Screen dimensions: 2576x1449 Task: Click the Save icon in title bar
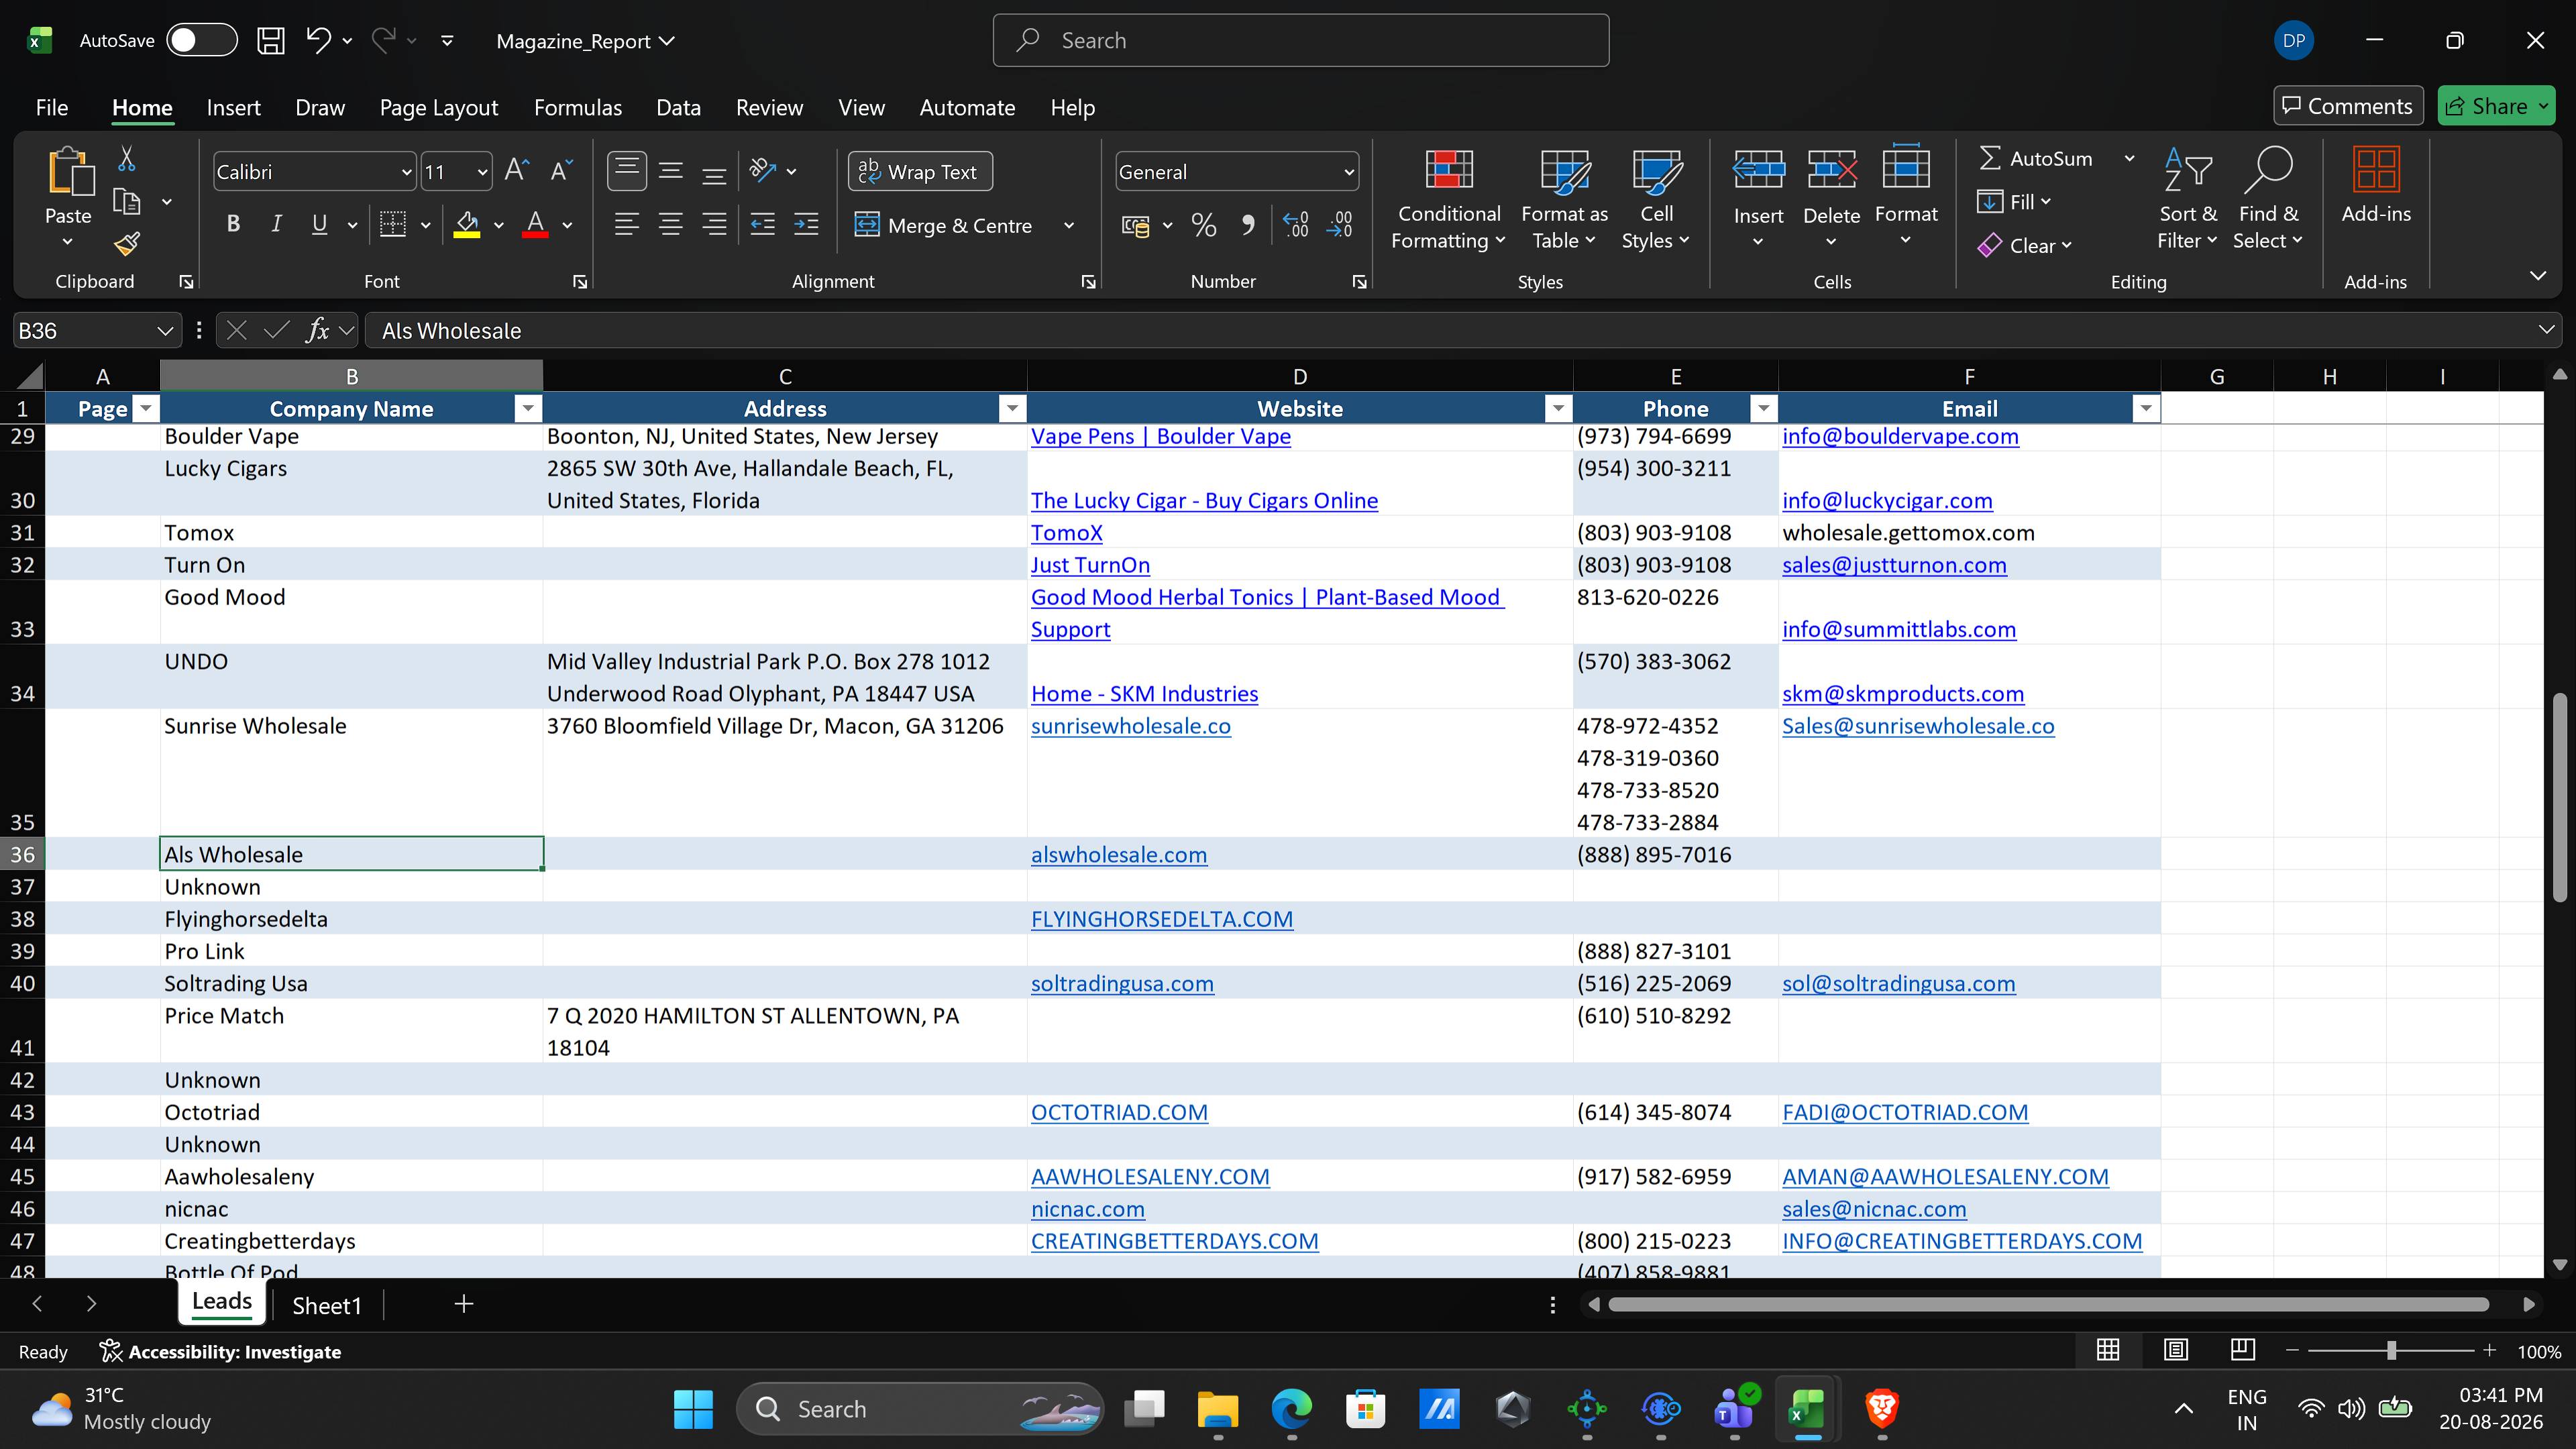click(x=271, y=41)
